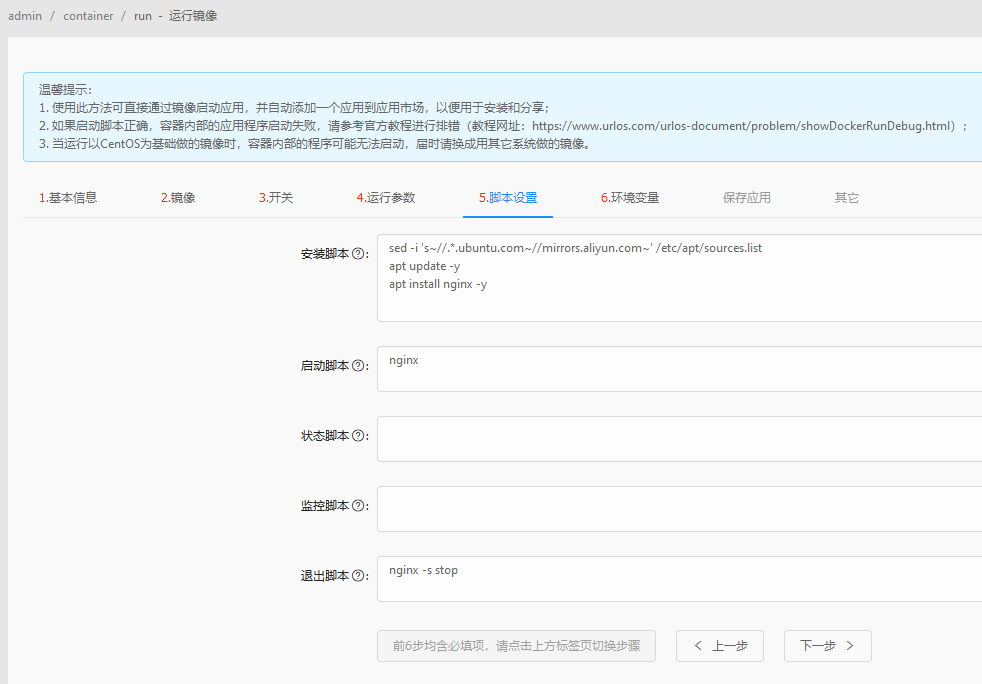982x684 pixels.
Task: Select the 3.开关 tab
Action: click(x=276, y=198)
